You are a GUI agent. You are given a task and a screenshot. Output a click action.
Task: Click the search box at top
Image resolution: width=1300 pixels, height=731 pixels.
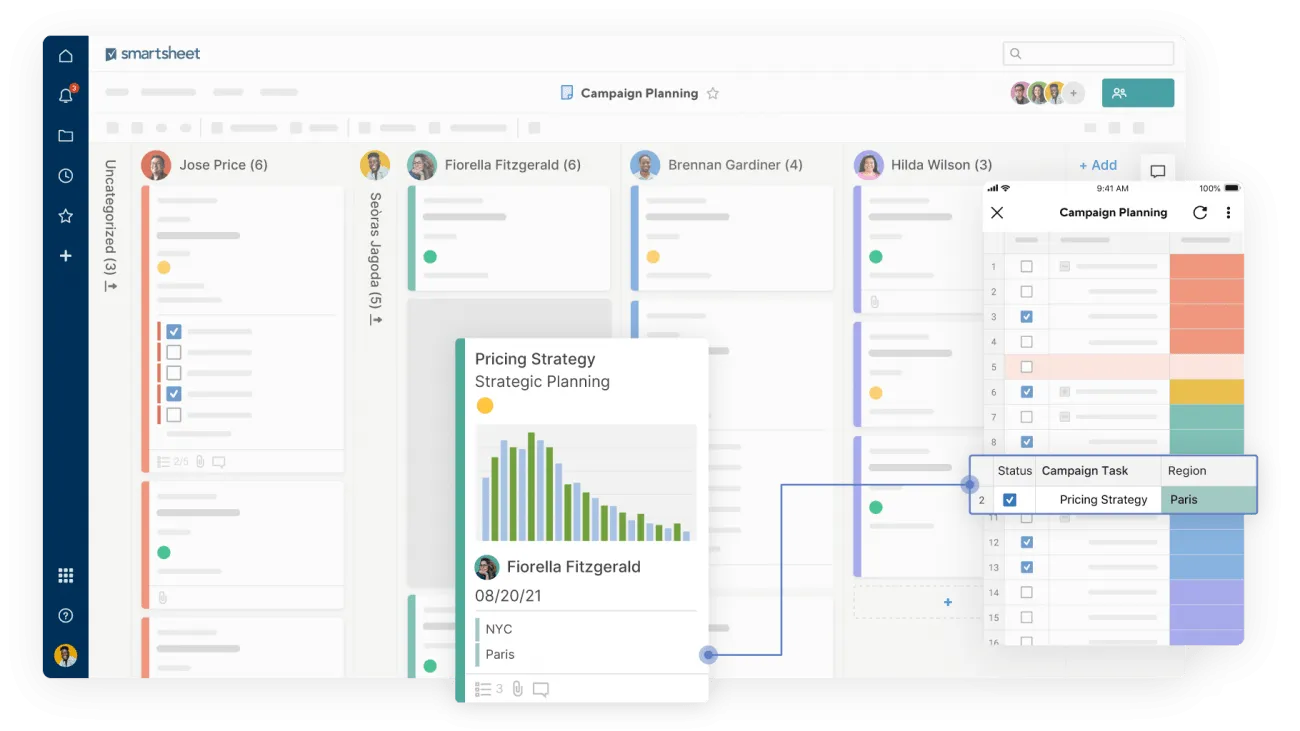(1088, 53)
